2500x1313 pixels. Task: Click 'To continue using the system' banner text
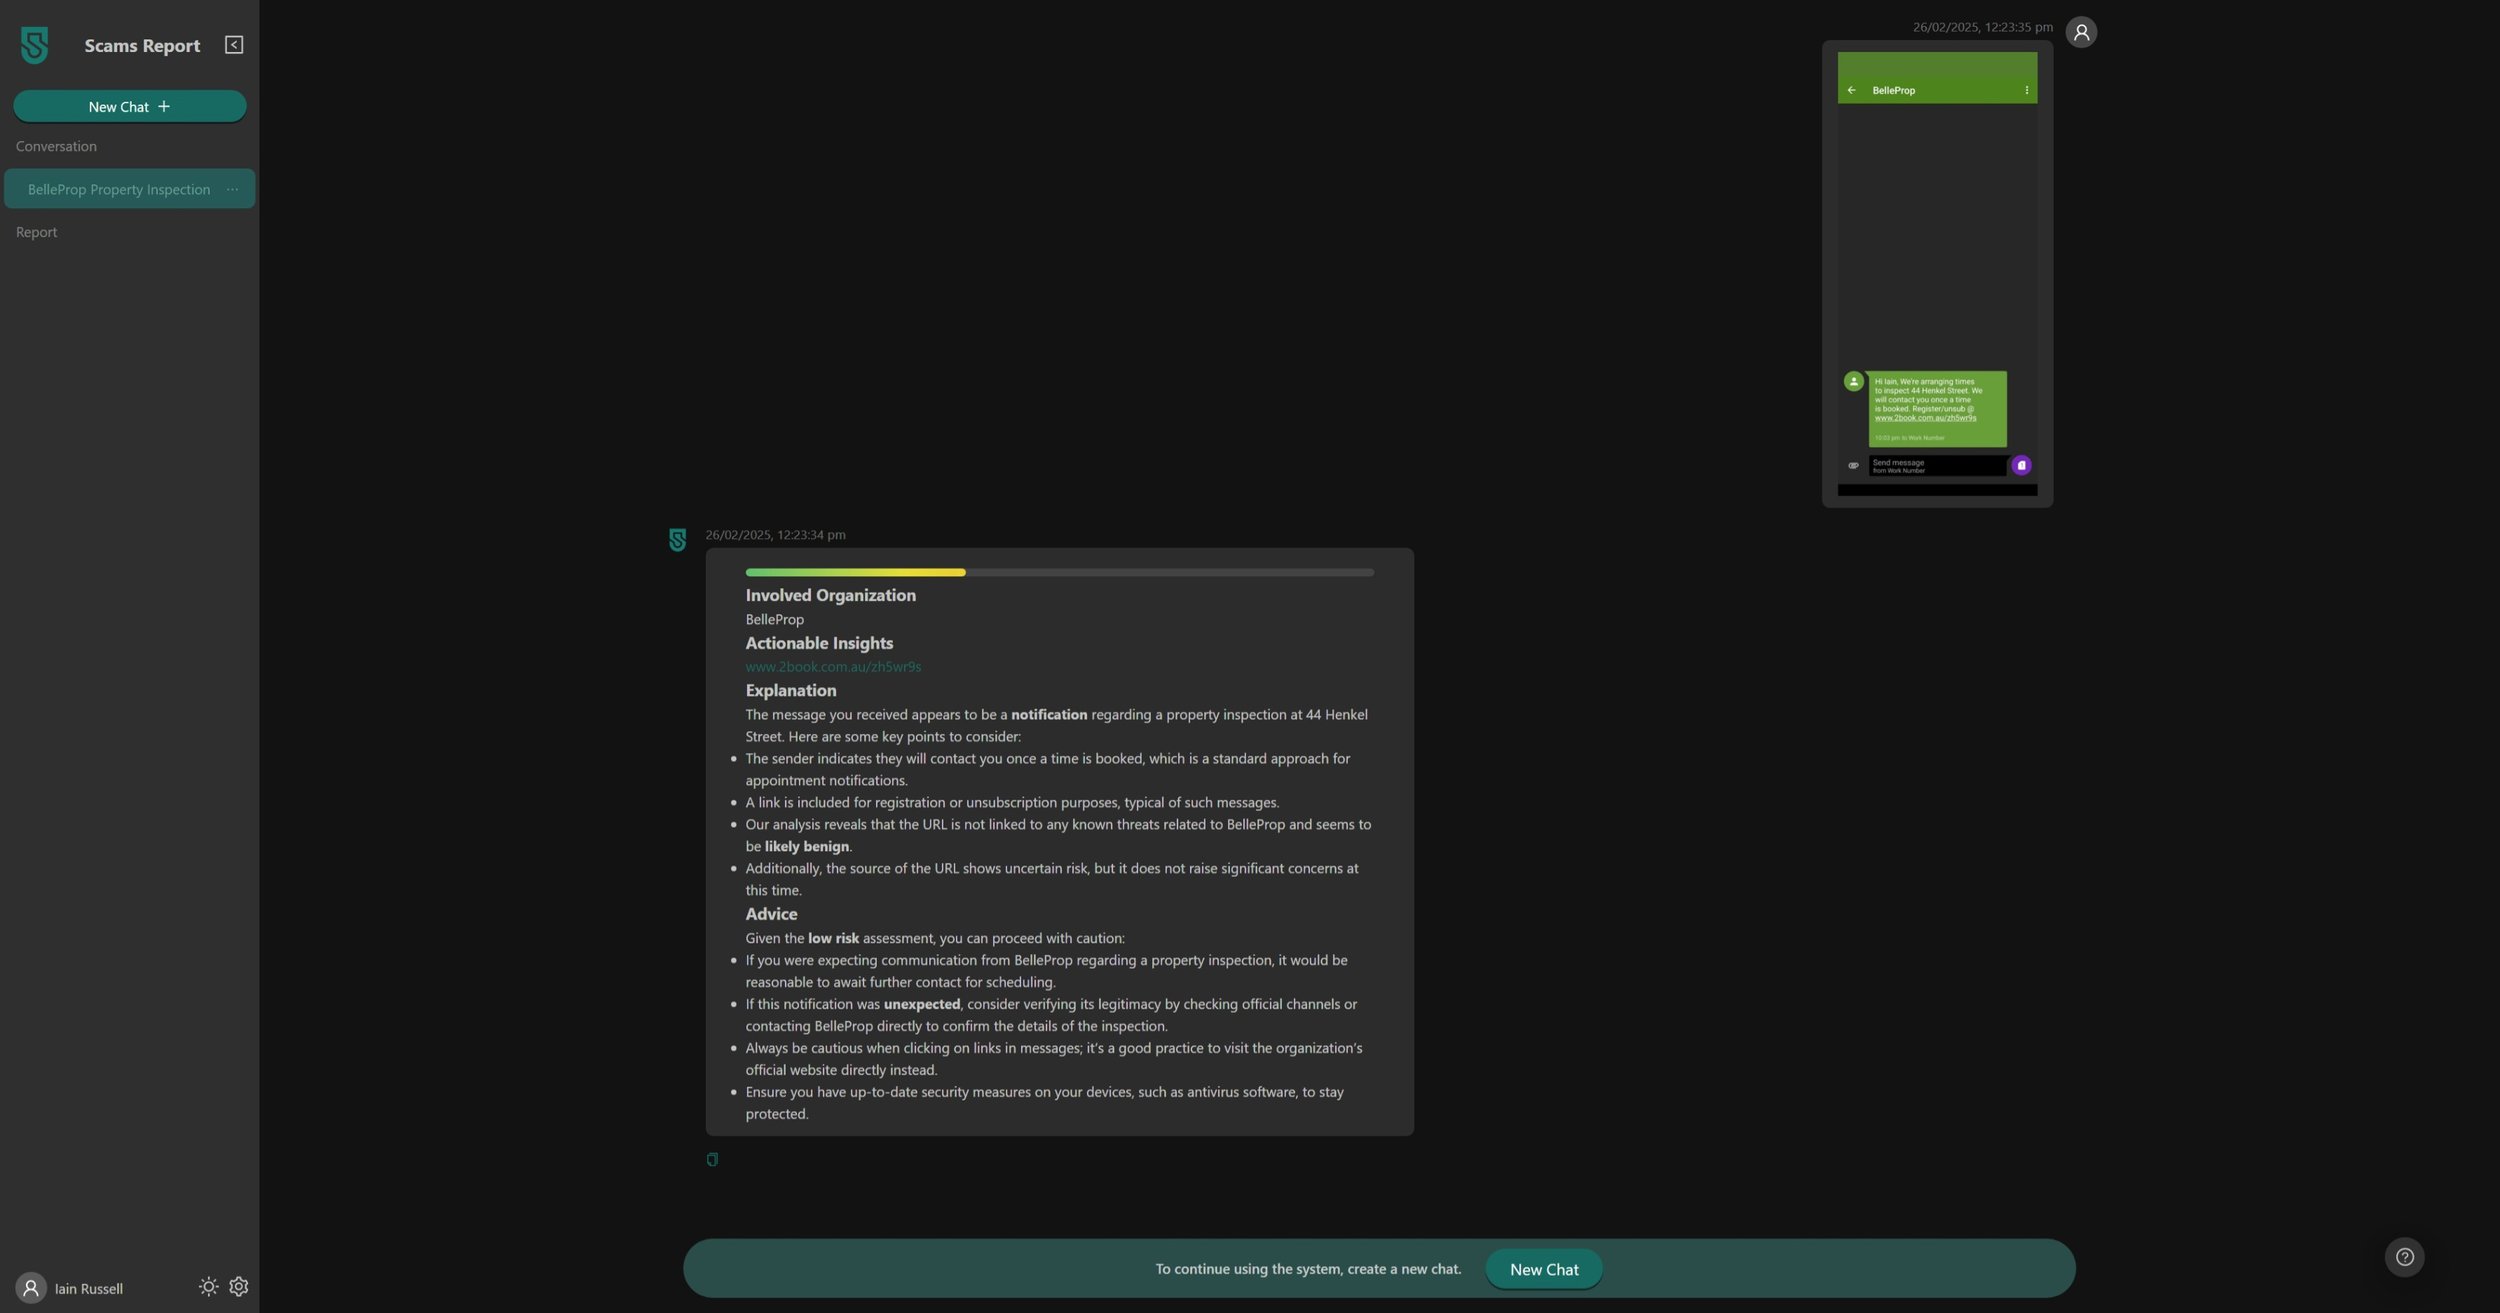pos(1308,1269)
